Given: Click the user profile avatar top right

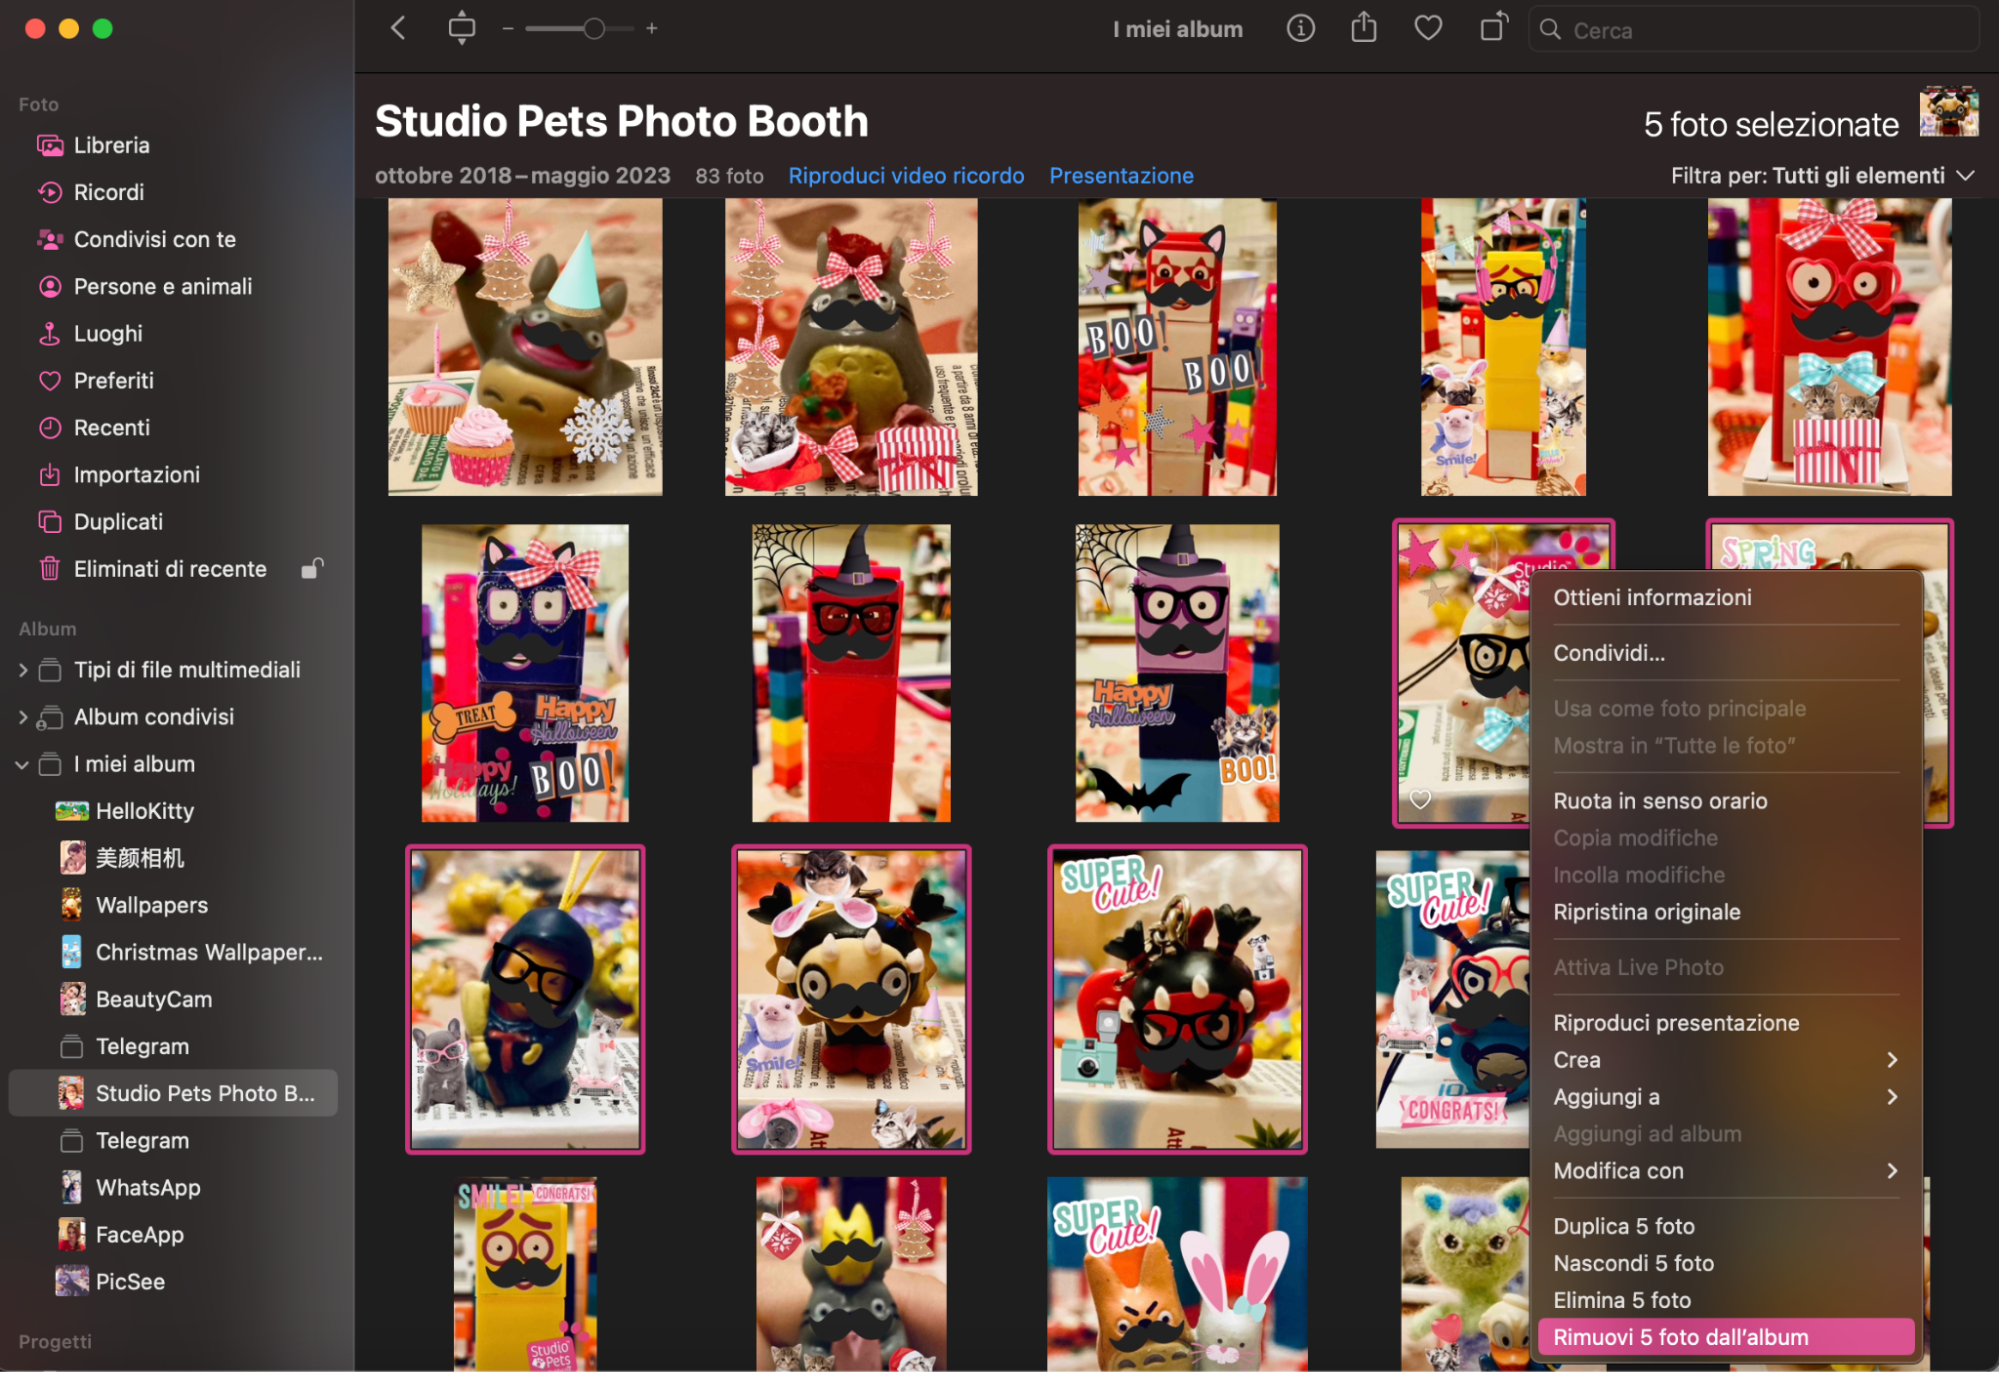Looking at the screenshot, I should (1948, 113).
